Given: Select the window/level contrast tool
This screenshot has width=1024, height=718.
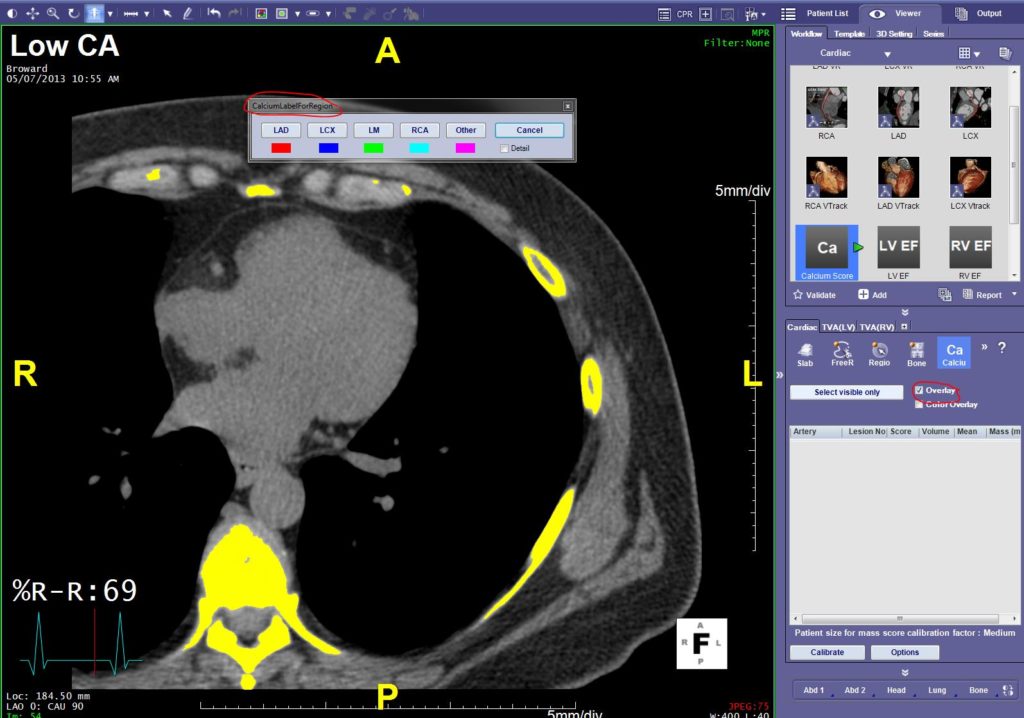Looking at the screenshot, I should [12, 13].
